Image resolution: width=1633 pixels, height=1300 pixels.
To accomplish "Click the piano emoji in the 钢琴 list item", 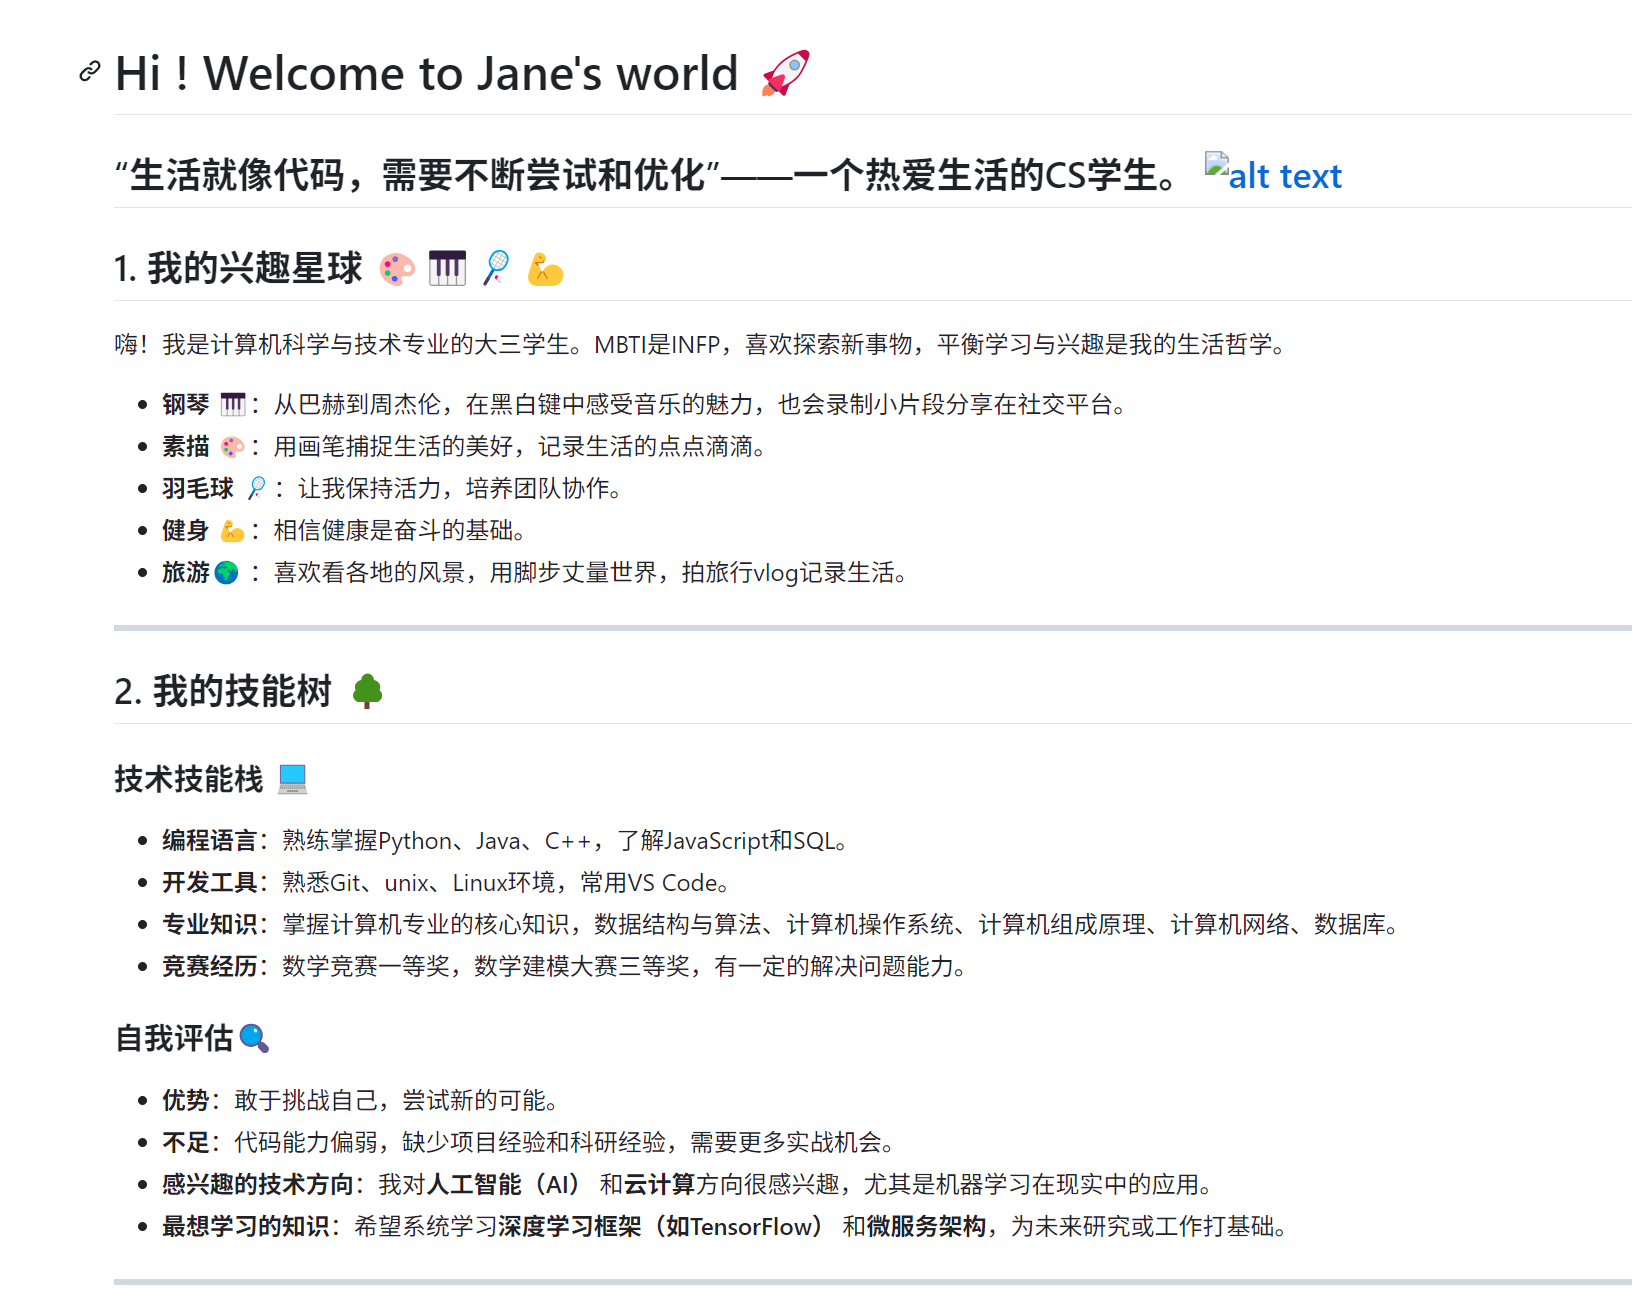I will [x=233, y=404].
